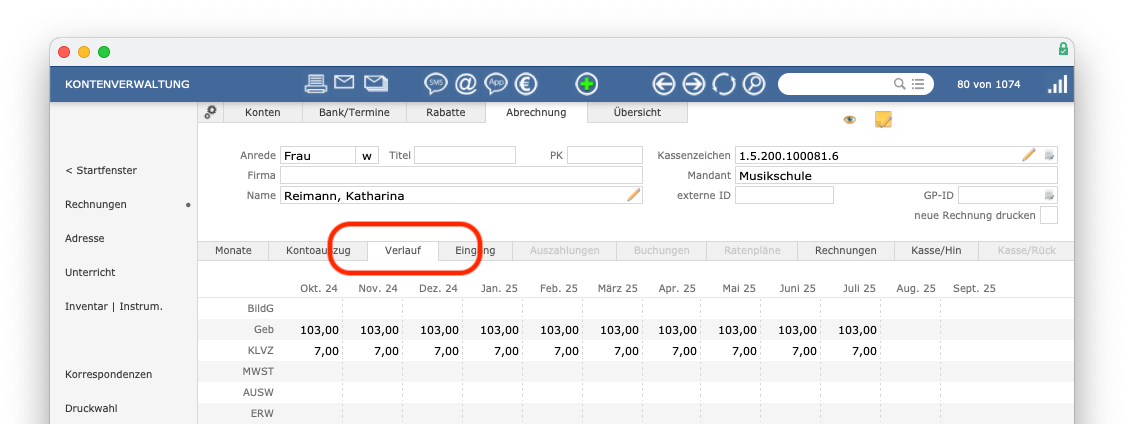
Task: Click the signal bars statistics icon
Action: 1057,84
